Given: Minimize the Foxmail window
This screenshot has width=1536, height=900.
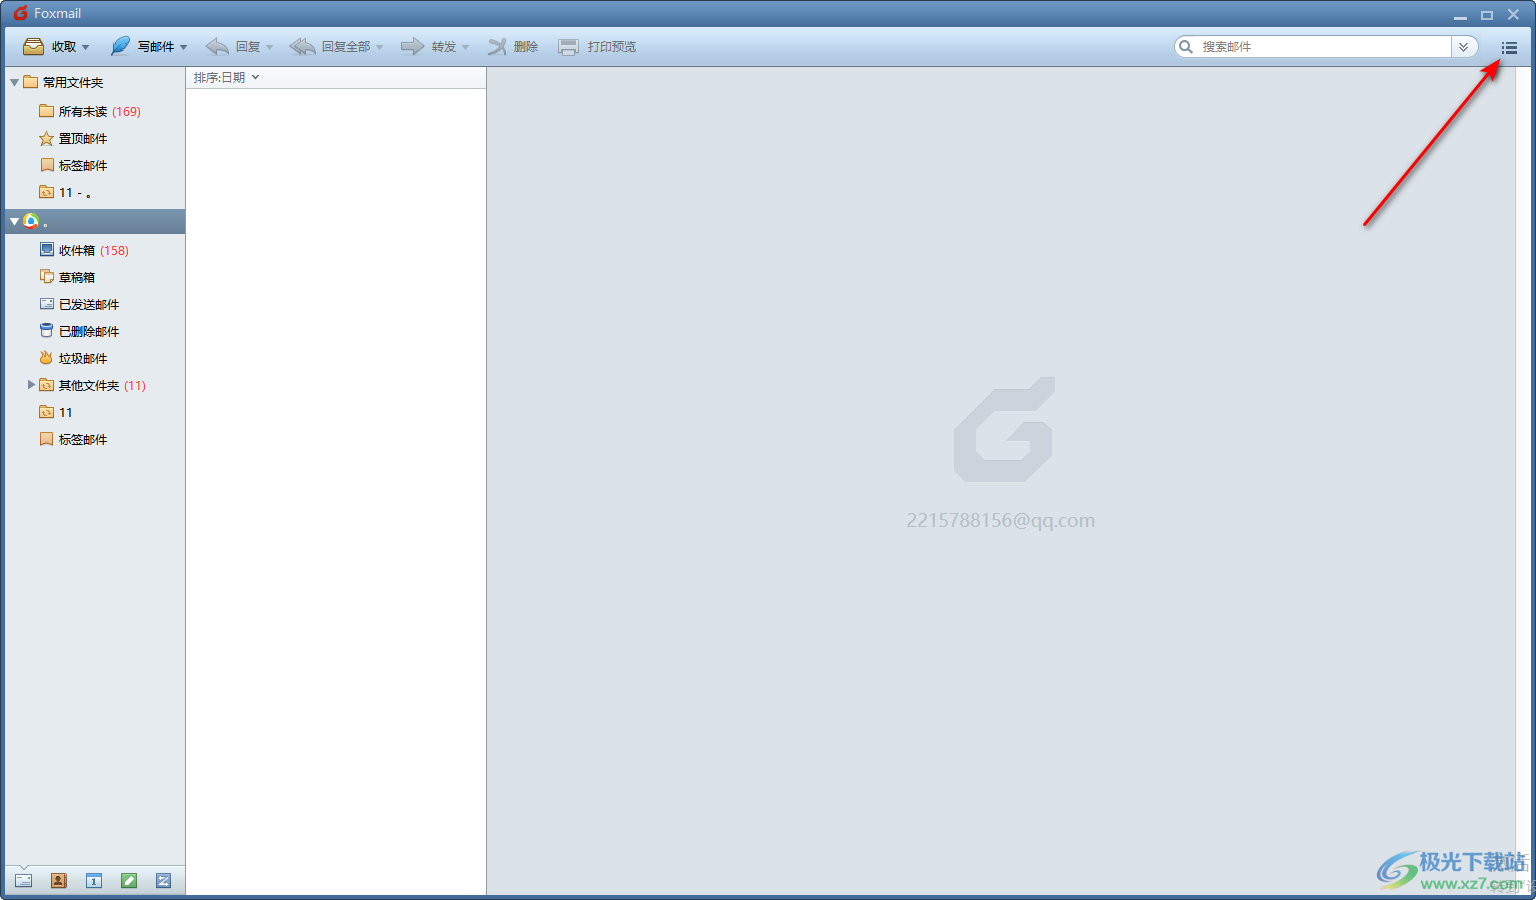Looking at the screenshot, I should click(x=1461, y=15).
